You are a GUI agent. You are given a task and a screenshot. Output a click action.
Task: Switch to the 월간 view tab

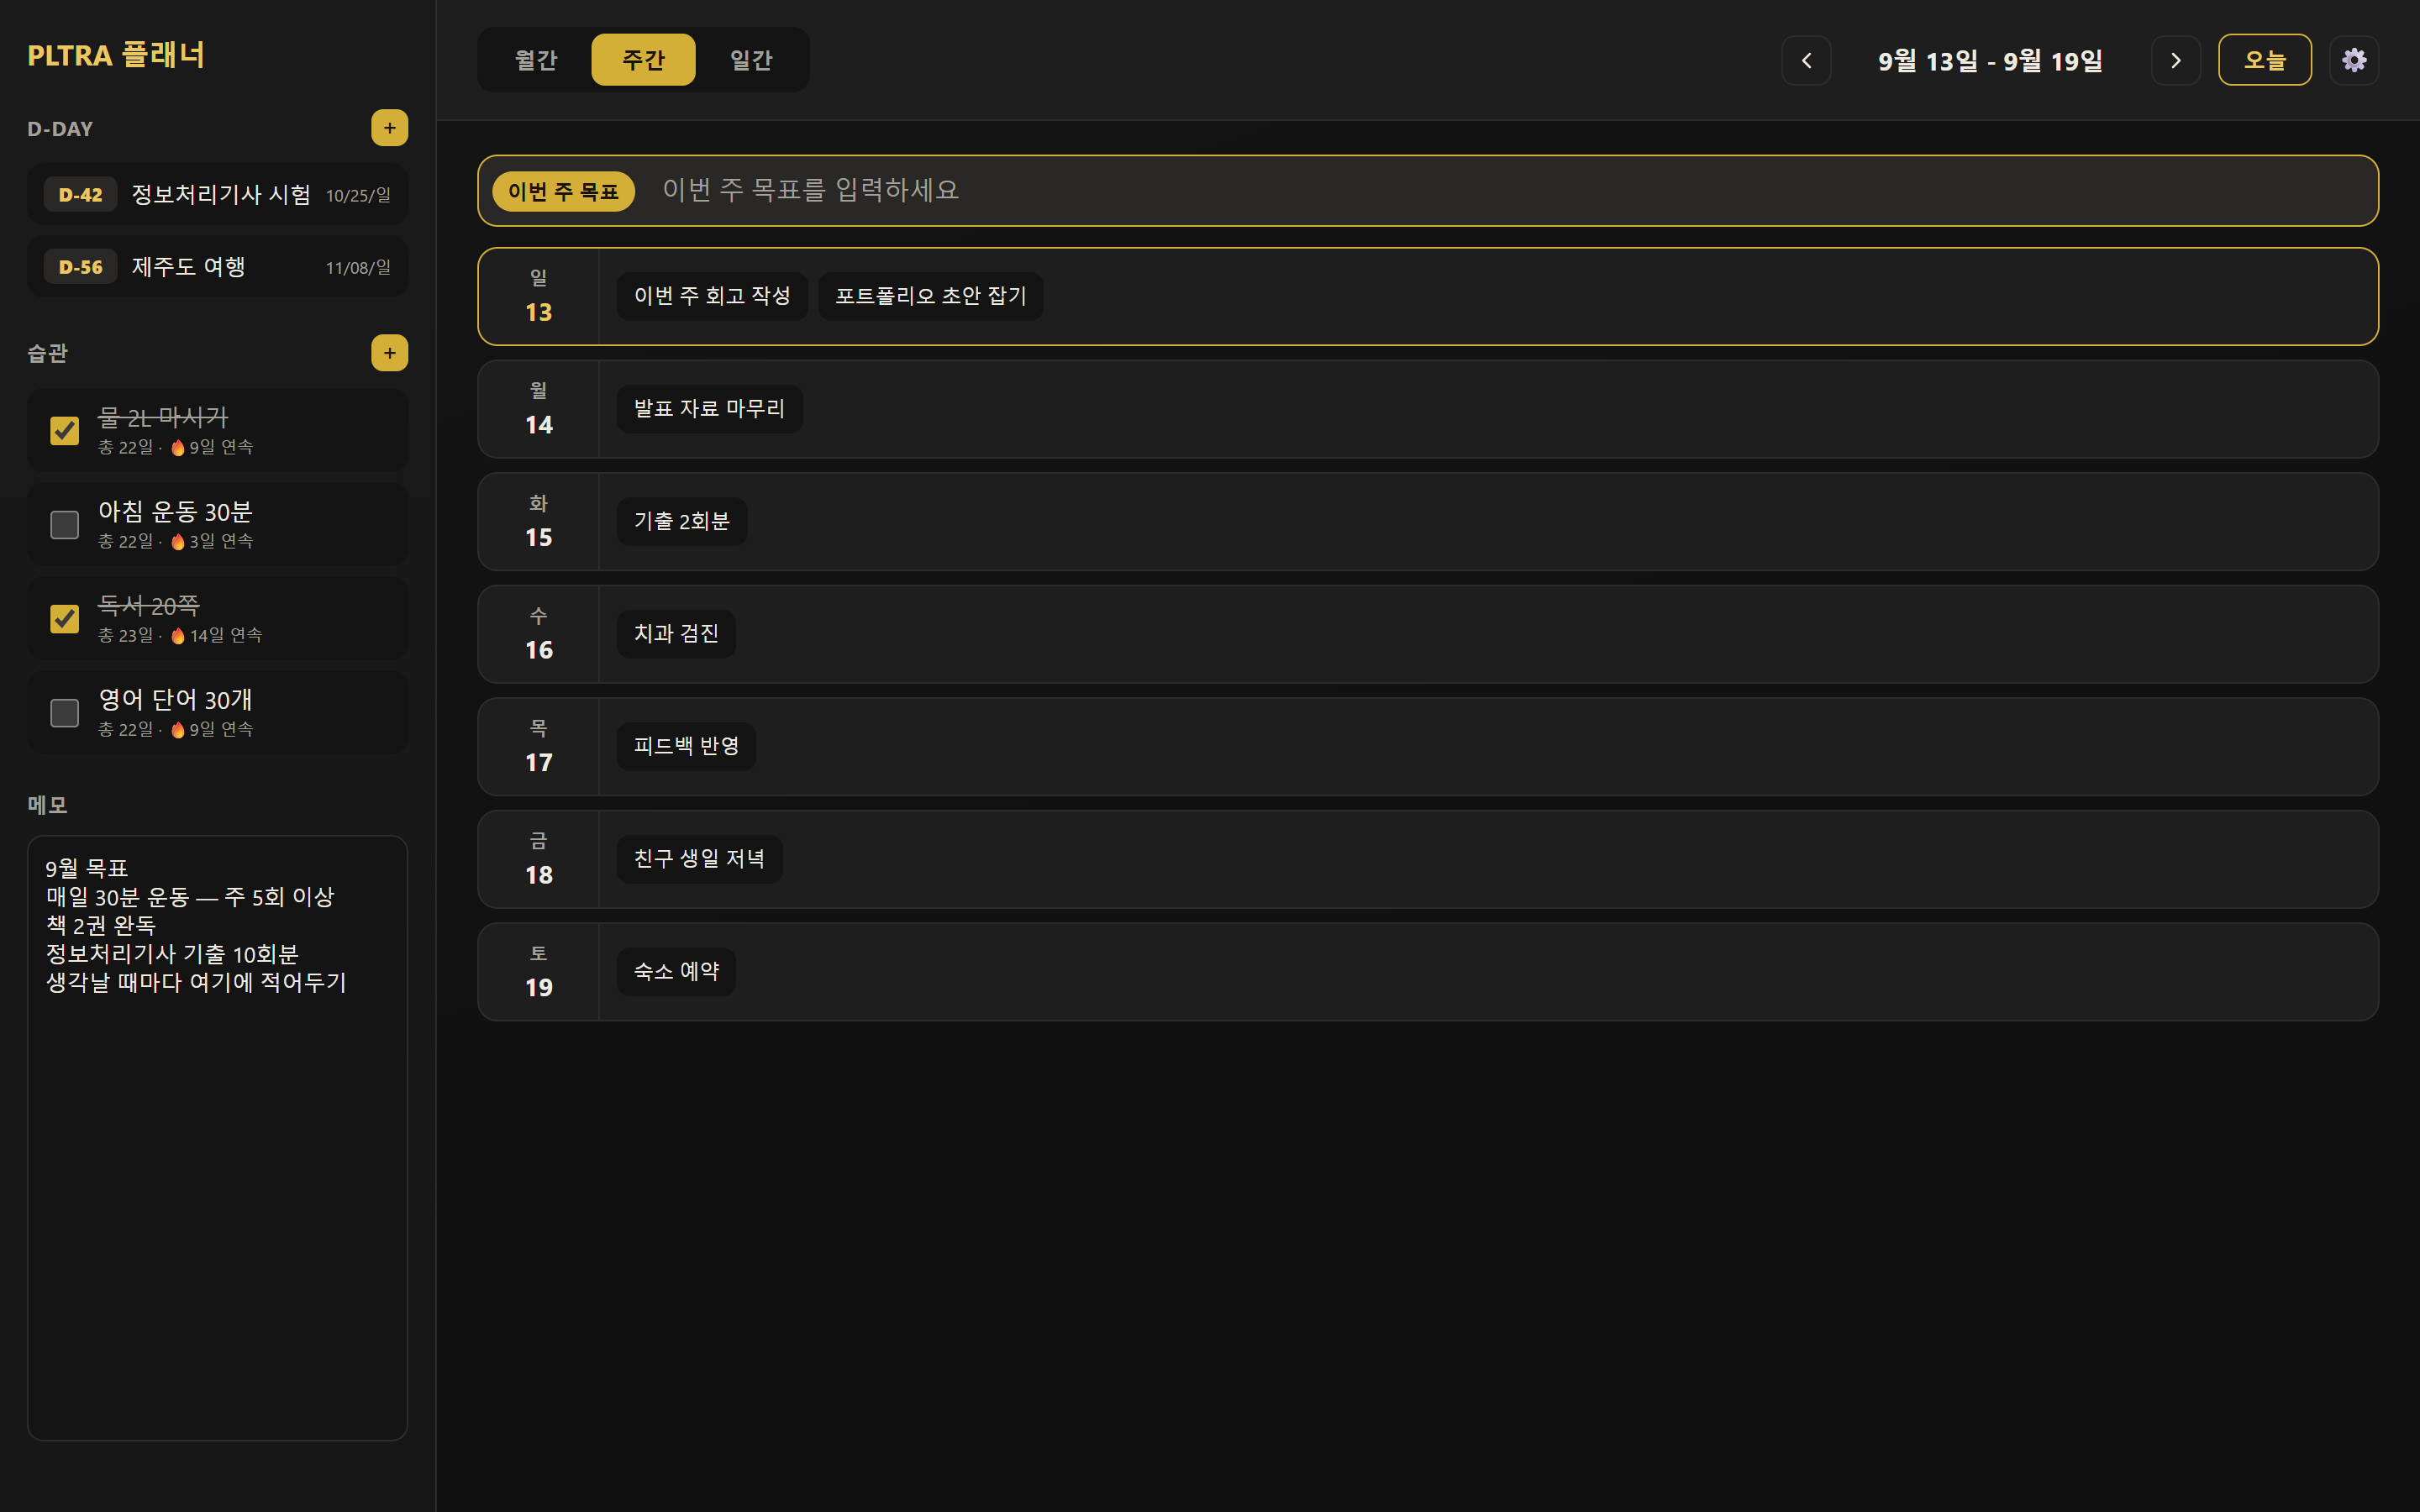(536, 60)
